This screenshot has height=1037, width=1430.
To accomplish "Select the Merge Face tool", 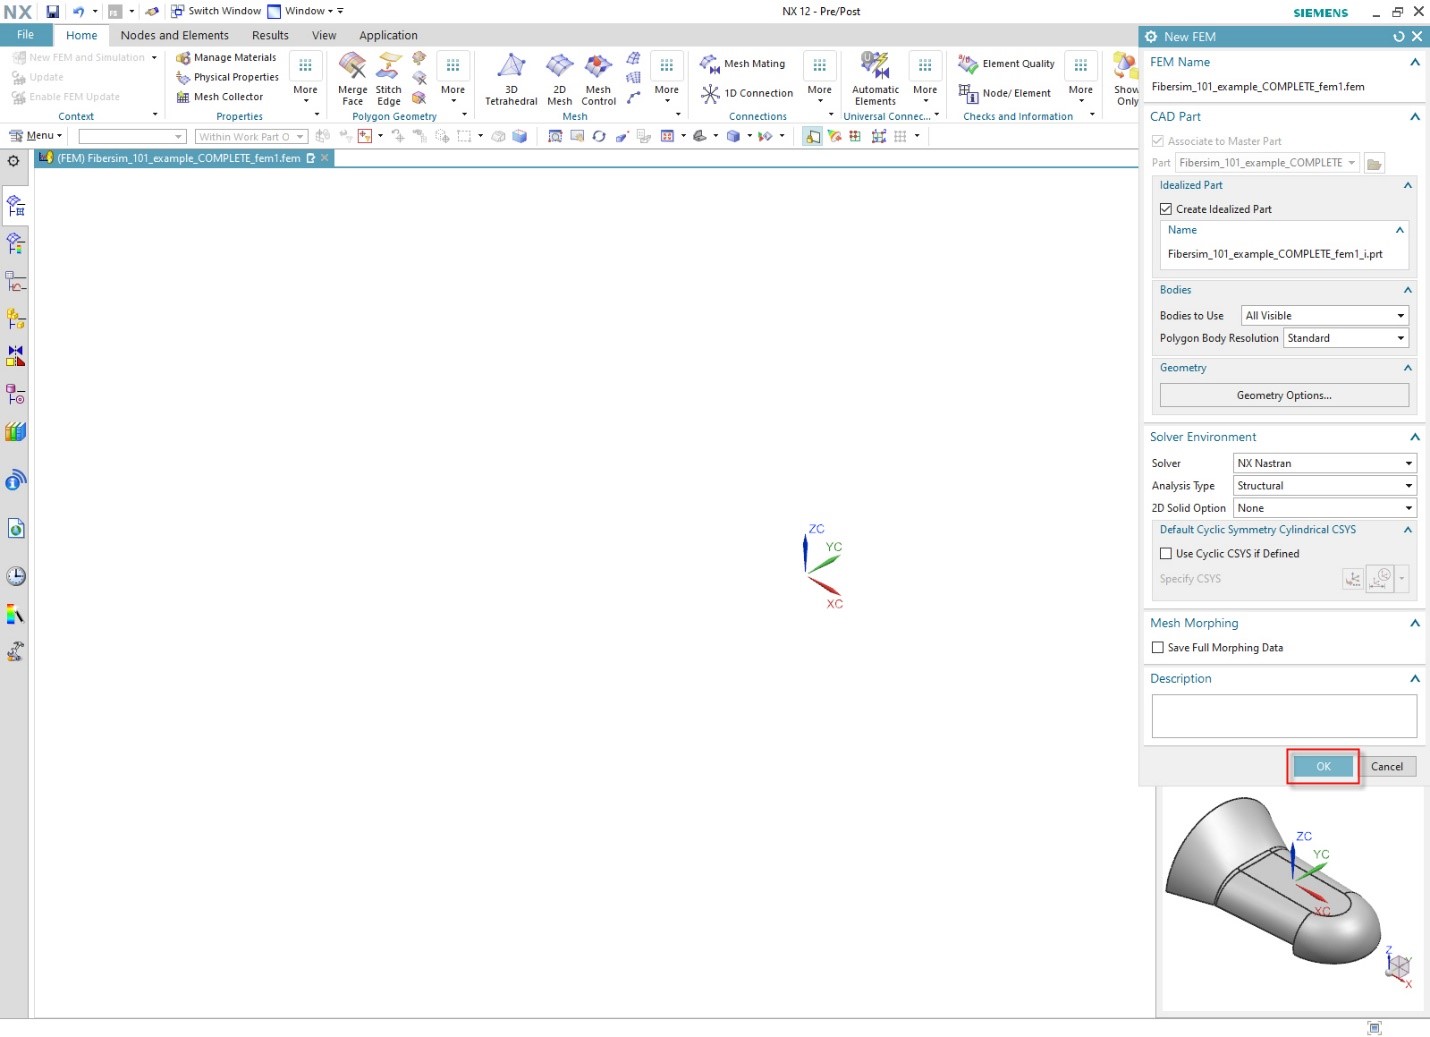I will [352, 78].
